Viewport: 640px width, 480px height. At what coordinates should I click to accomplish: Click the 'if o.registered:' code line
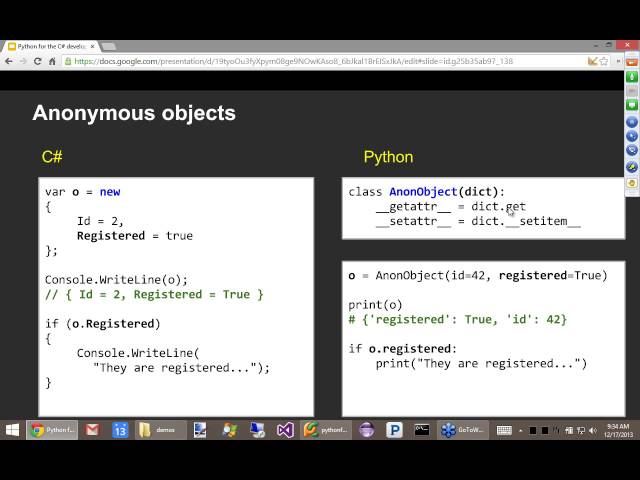click(x=402, y=349)
